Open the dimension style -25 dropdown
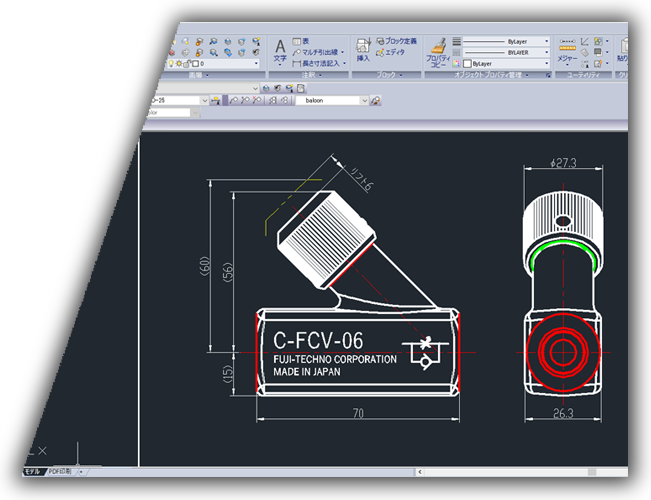The width and height of the screenshot is (651, 500). tap(204, 100)
